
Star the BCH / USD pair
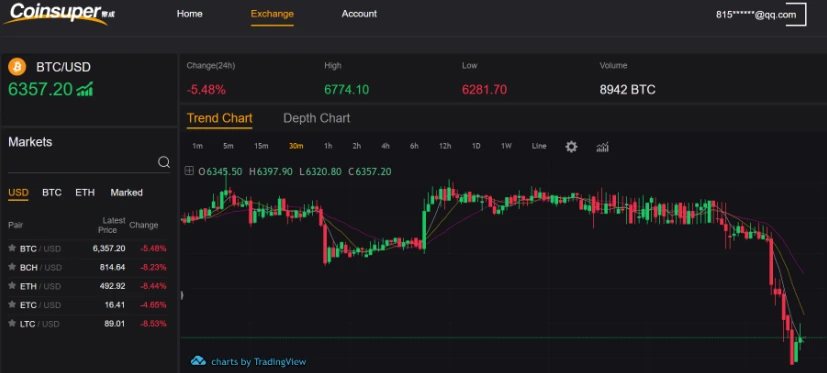[x=12, y=267]
